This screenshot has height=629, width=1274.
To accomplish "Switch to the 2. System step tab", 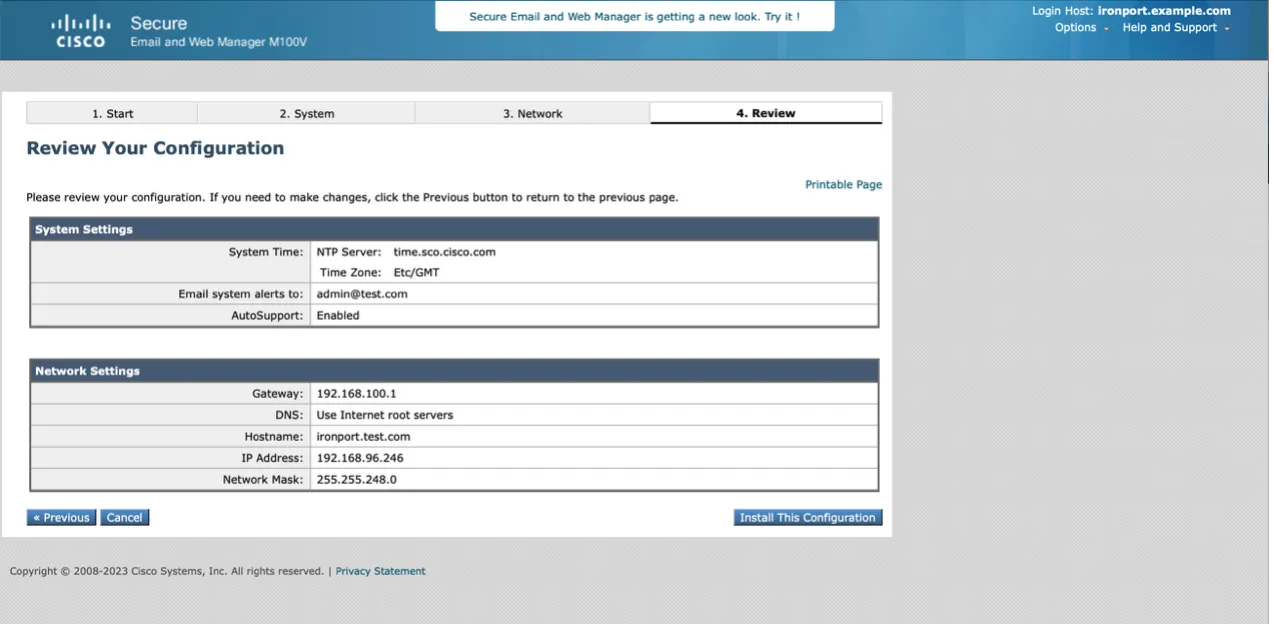I will coord(306,114).
